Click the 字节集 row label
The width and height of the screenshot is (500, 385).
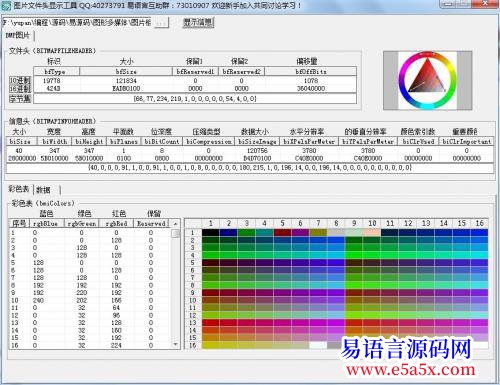20,99
